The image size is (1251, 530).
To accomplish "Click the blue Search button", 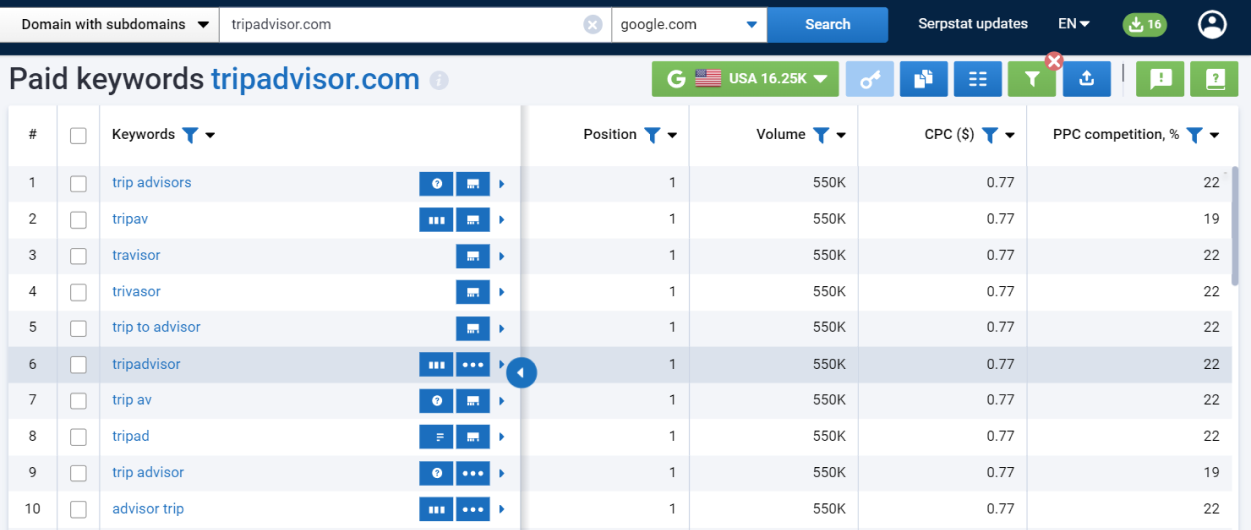I will click(827, 24).
